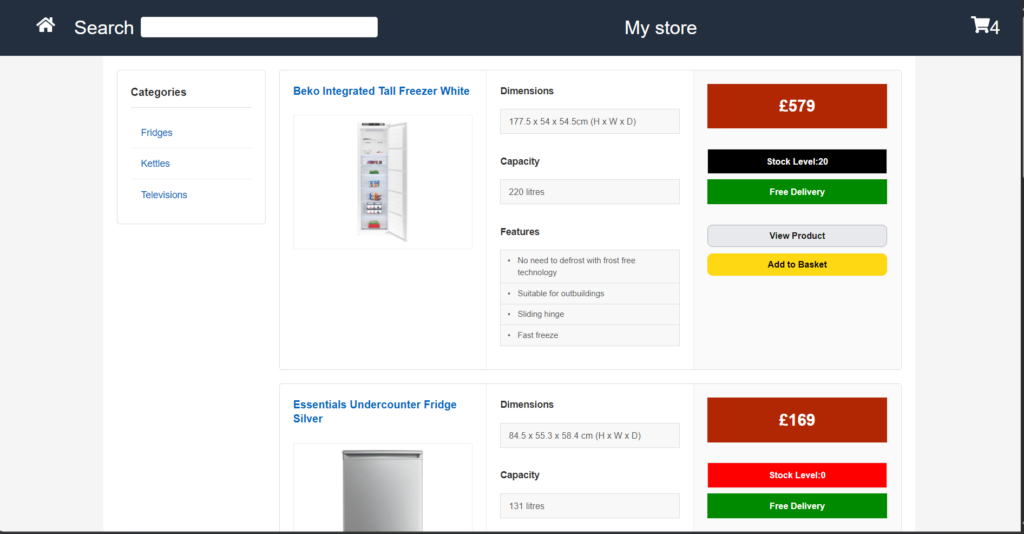Open the Kettles category
The height and width of the screenshot is (534, 1024).
click(155, 163)
